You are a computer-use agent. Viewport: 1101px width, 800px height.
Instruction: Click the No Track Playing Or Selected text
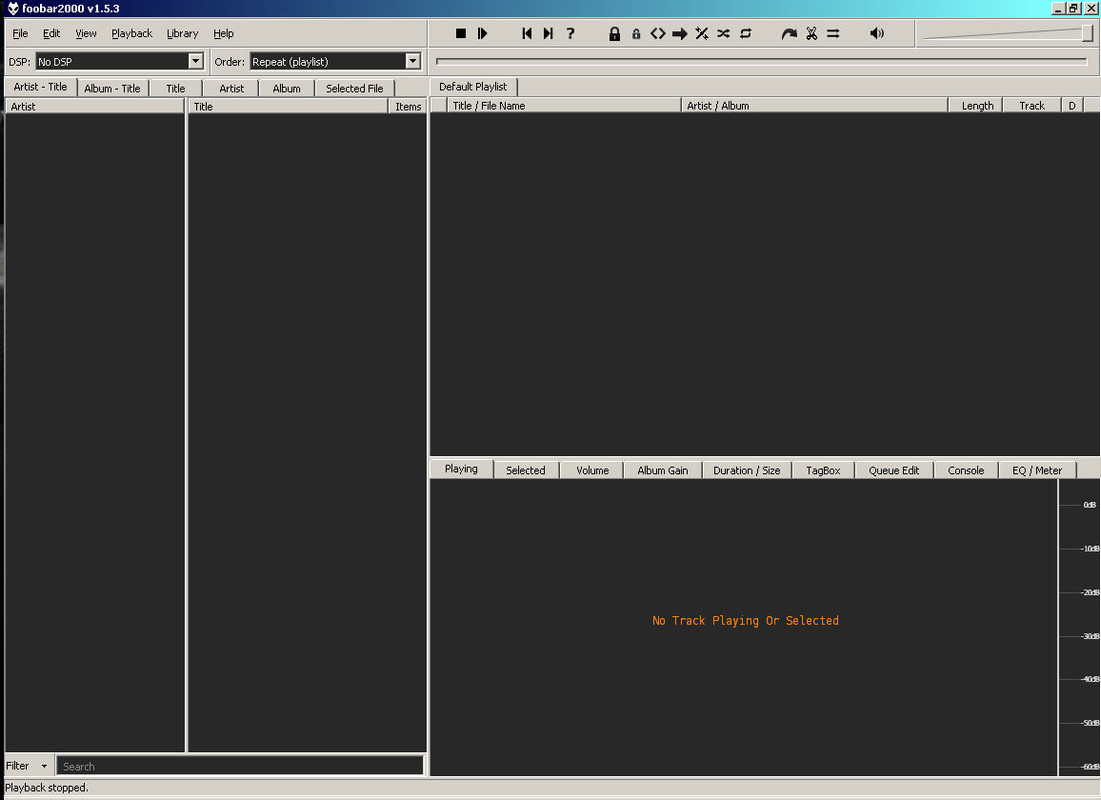[x=745, y=620]
